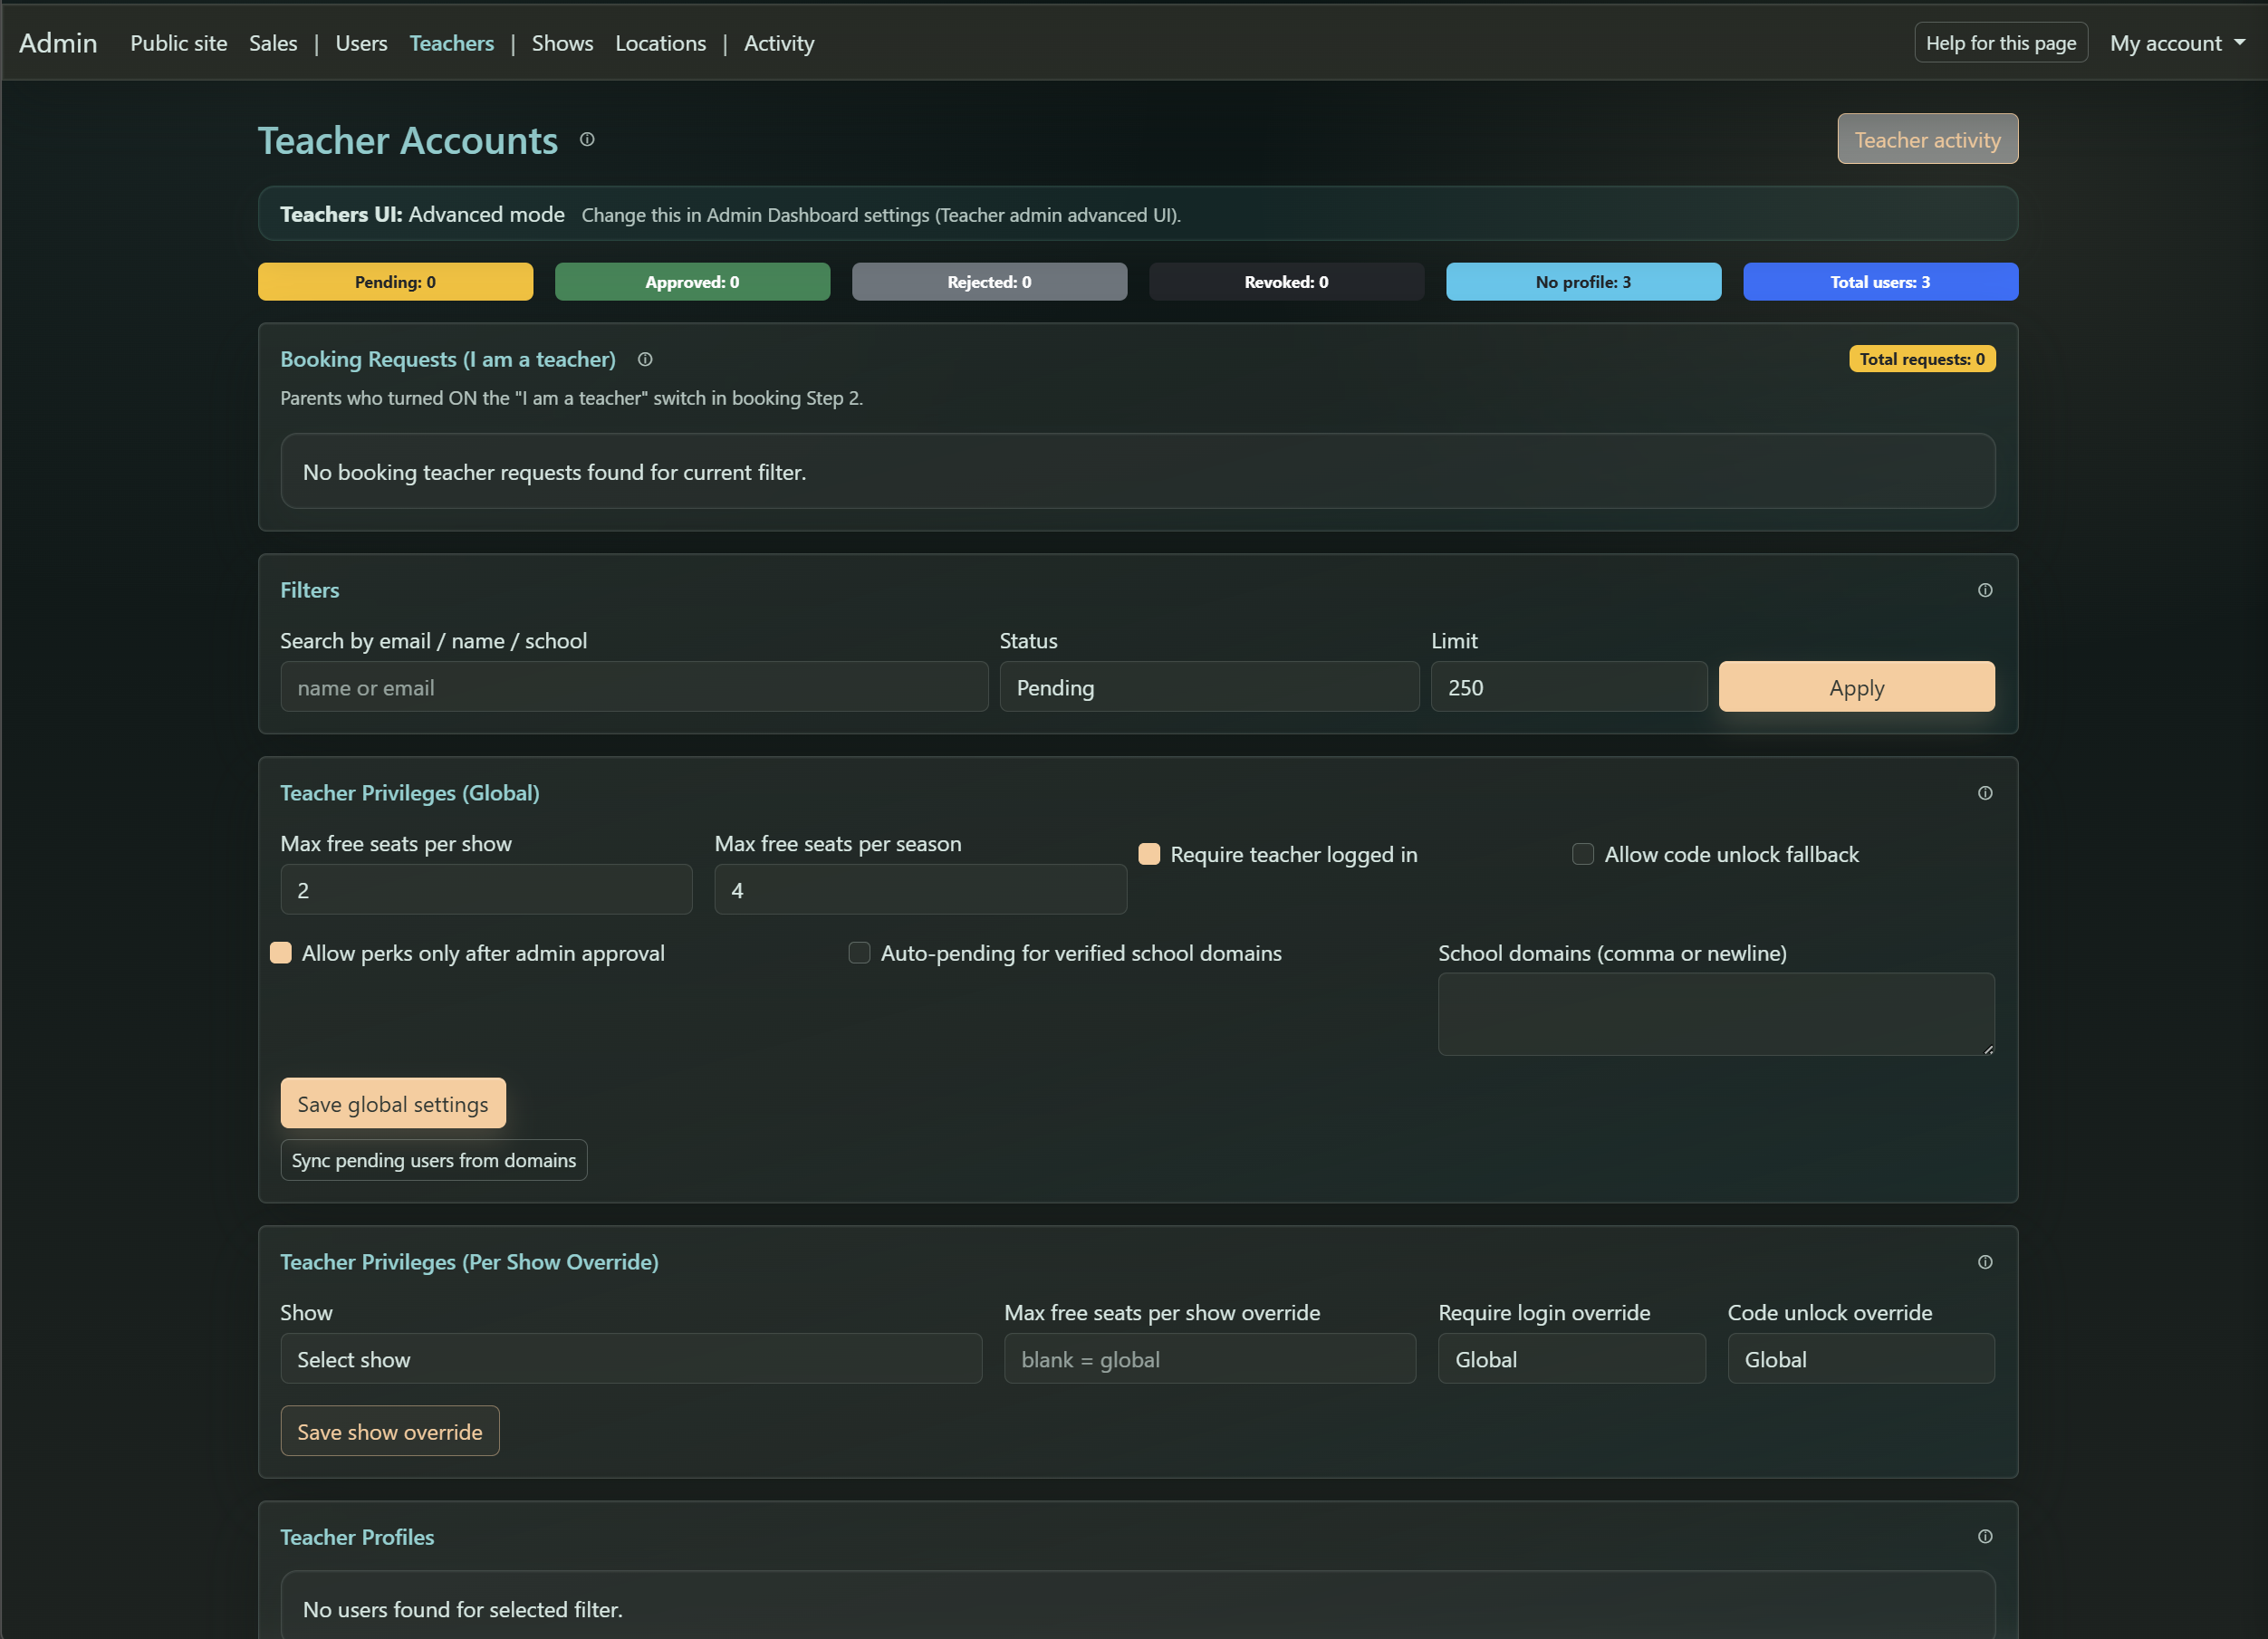Open Teacher activity view
This screenshot has width=2268, height=1639.
pos(1927,139)
